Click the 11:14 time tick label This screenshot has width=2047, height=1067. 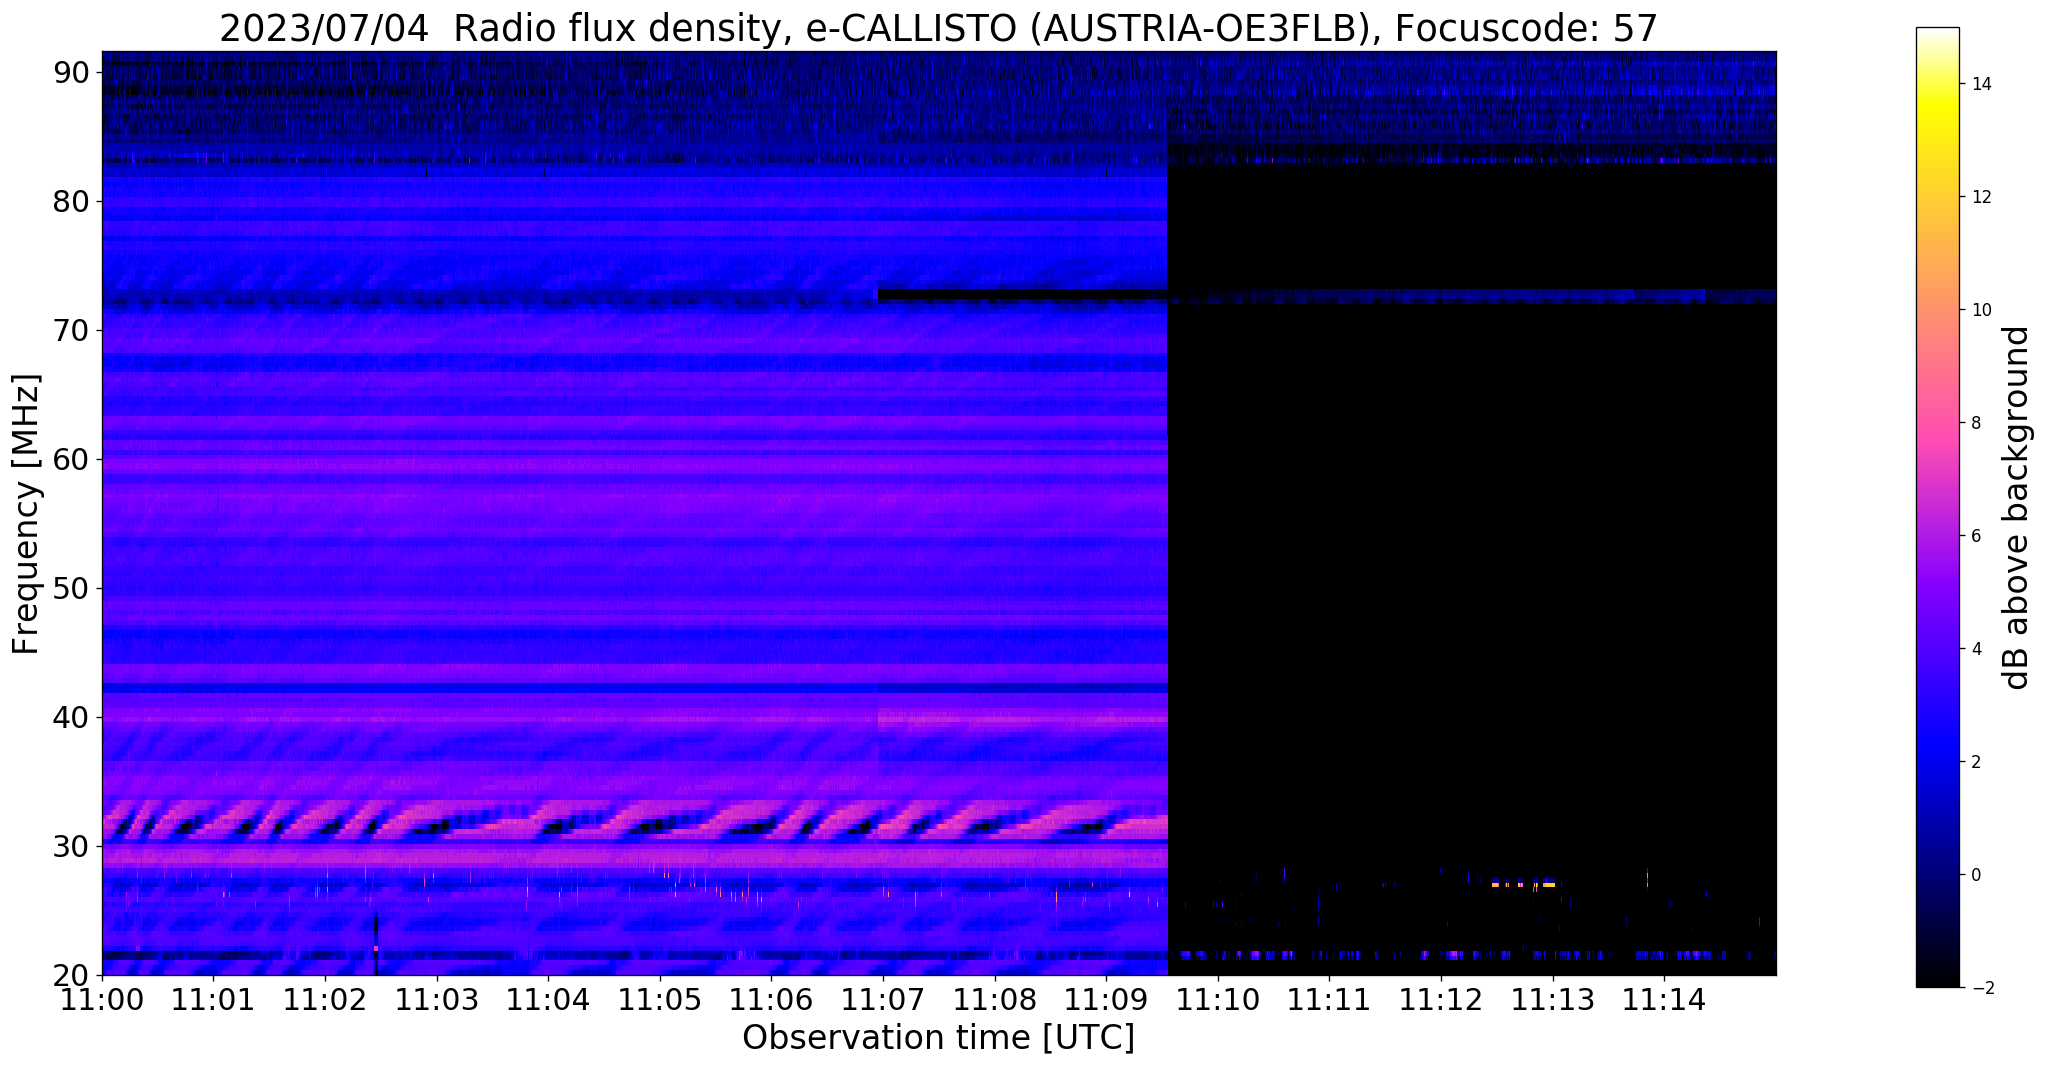(1664, 999)
